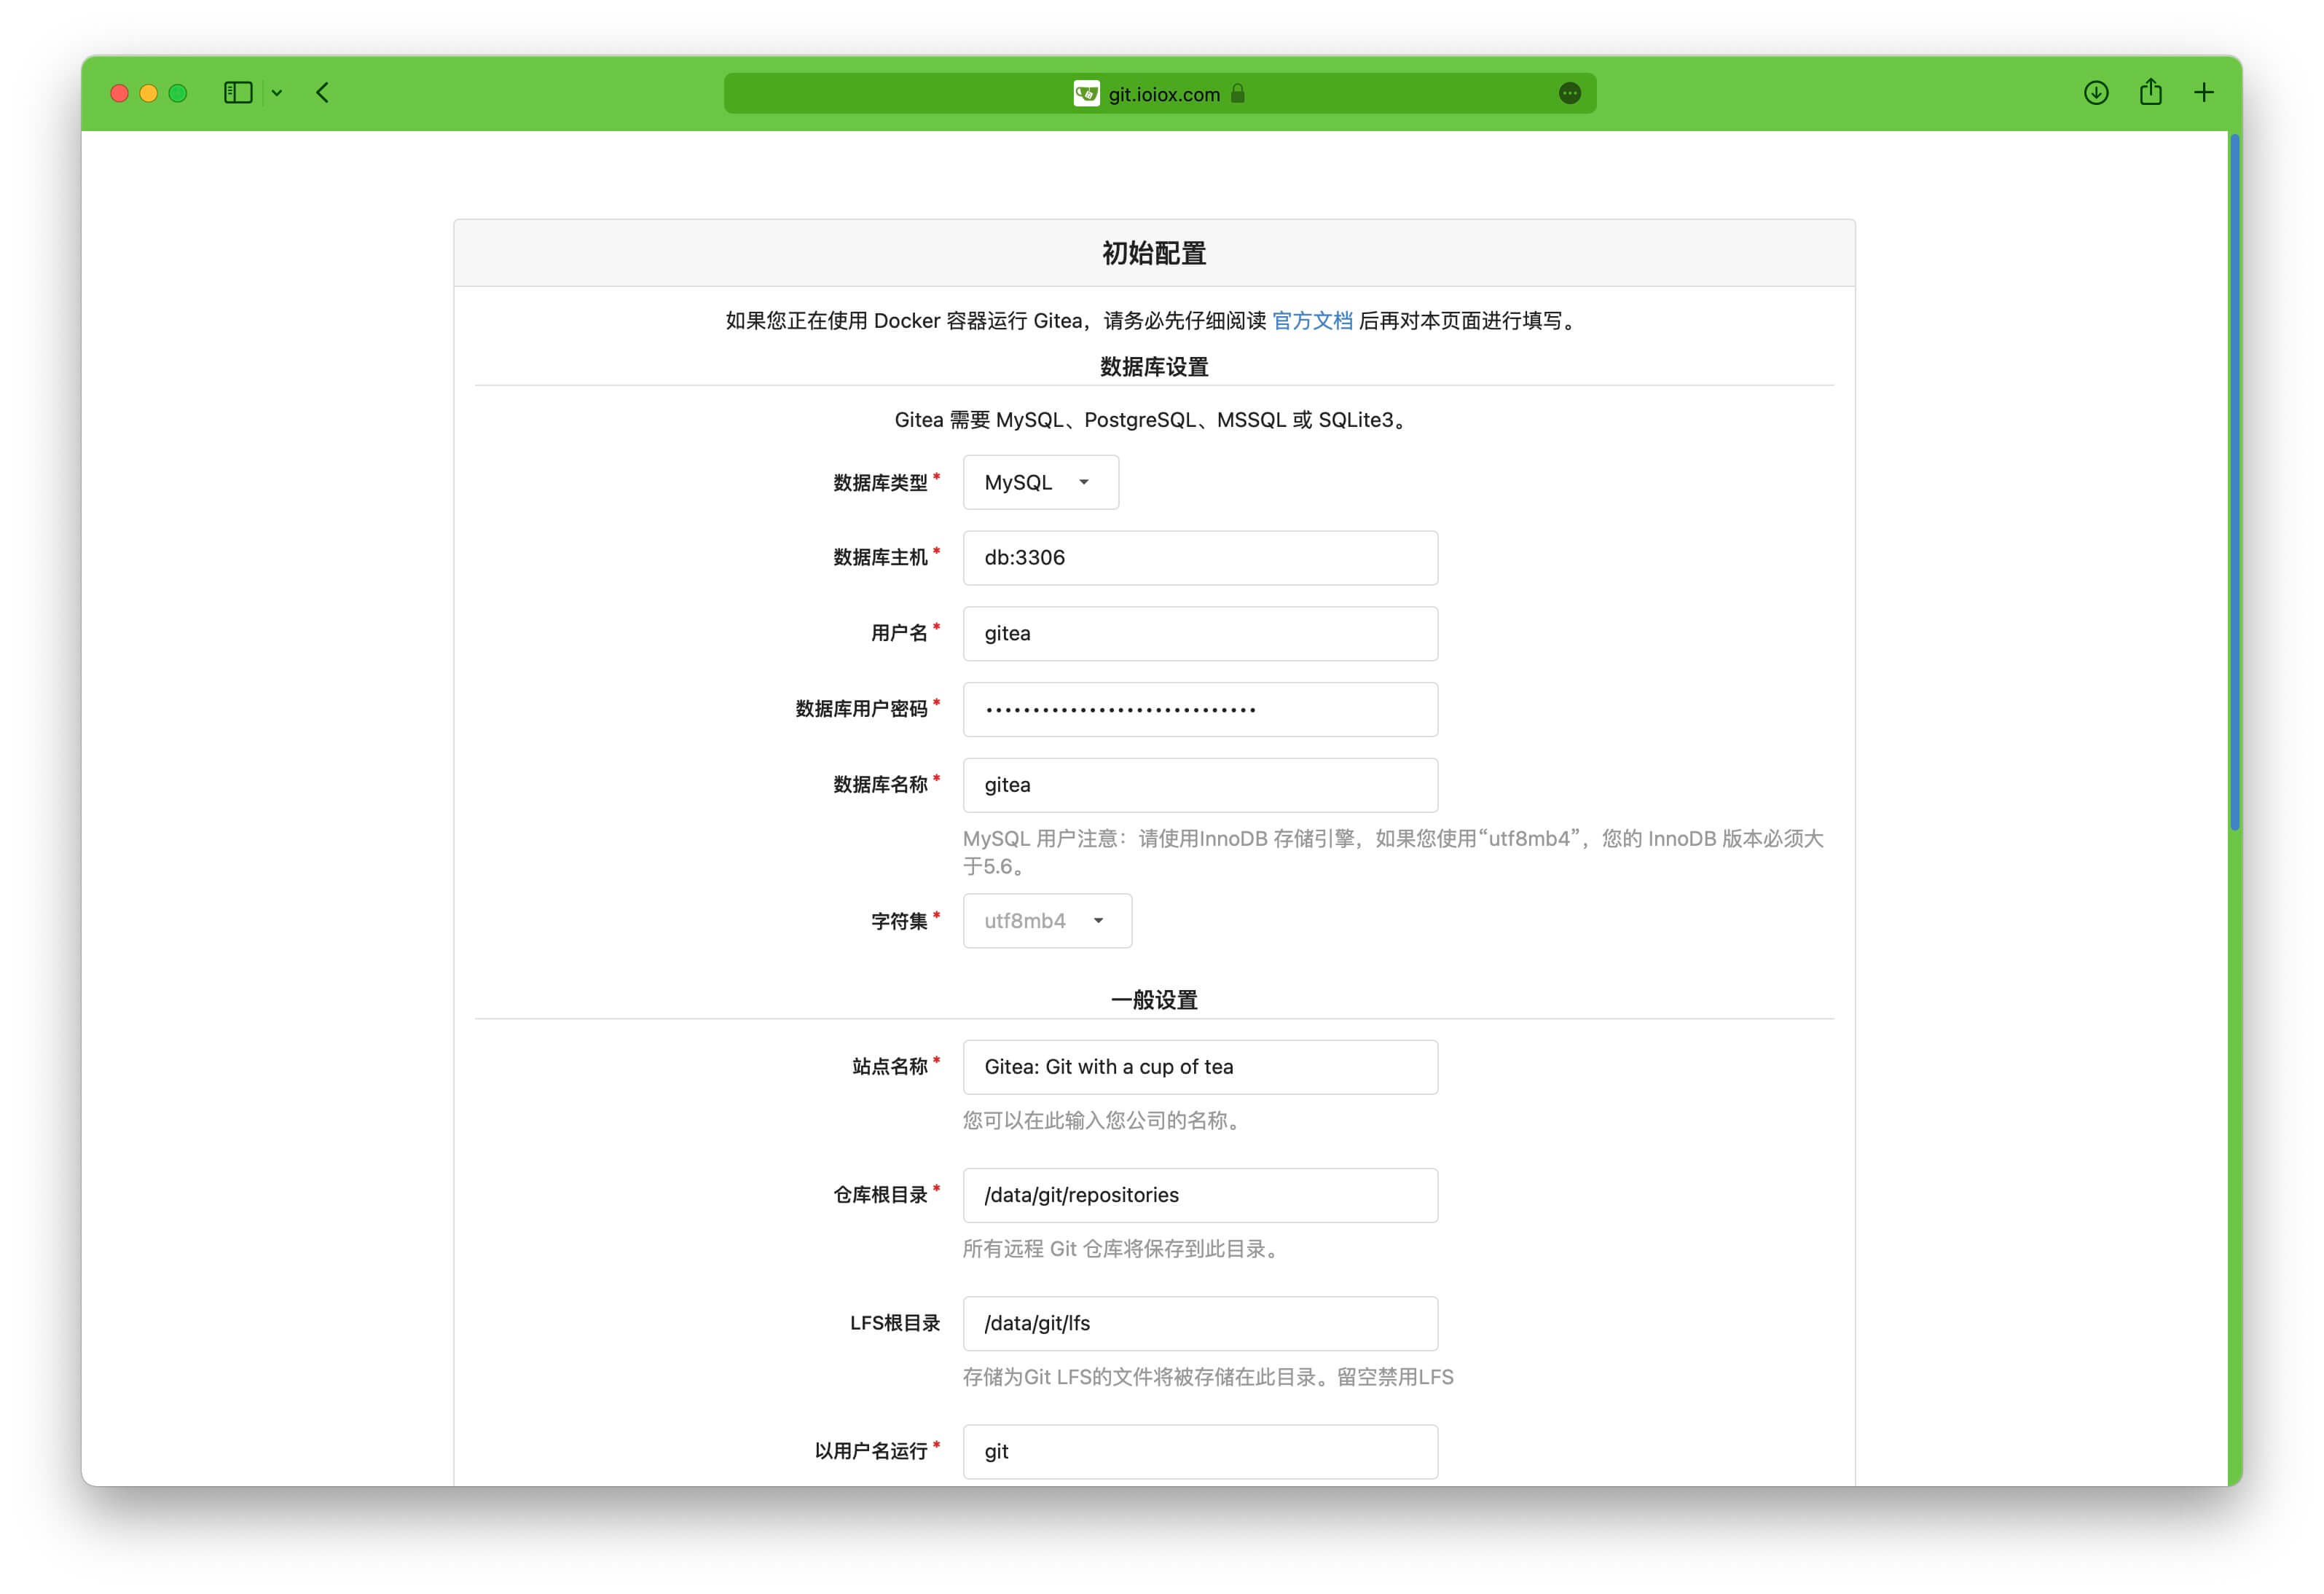The image size is (2324, 1594).
Task: Open the 官方文档 link
Action: [1312, 320]
